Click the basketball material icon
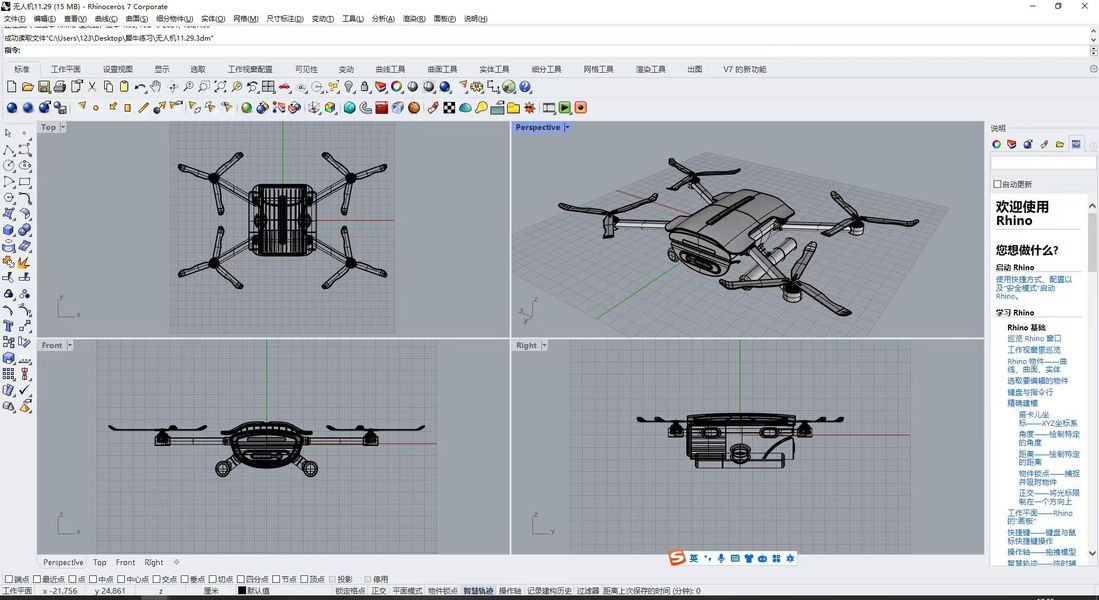Viewport: 1099px width, 600px height. point(414,107)
